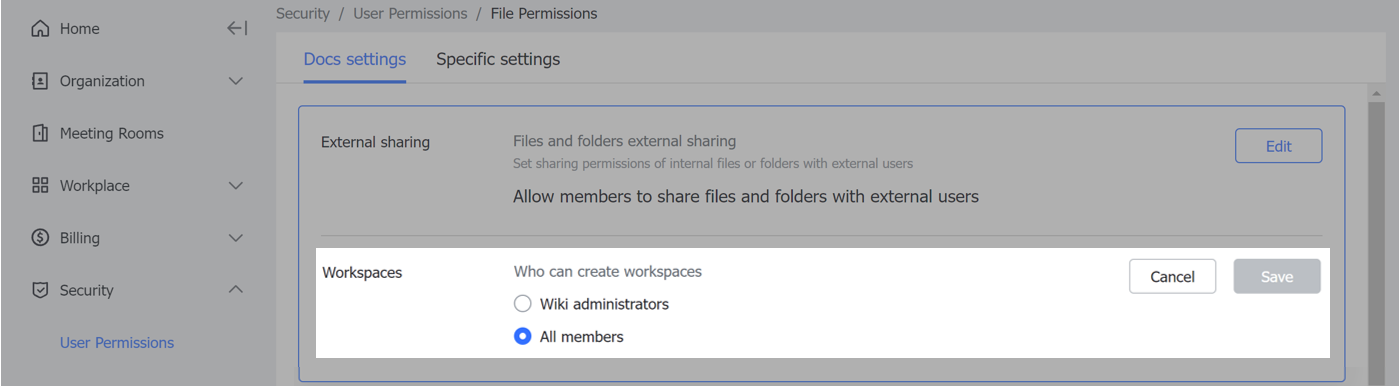The image size is (1400, 386).
Task: Click the Organization icon
Action: (40, 81)
